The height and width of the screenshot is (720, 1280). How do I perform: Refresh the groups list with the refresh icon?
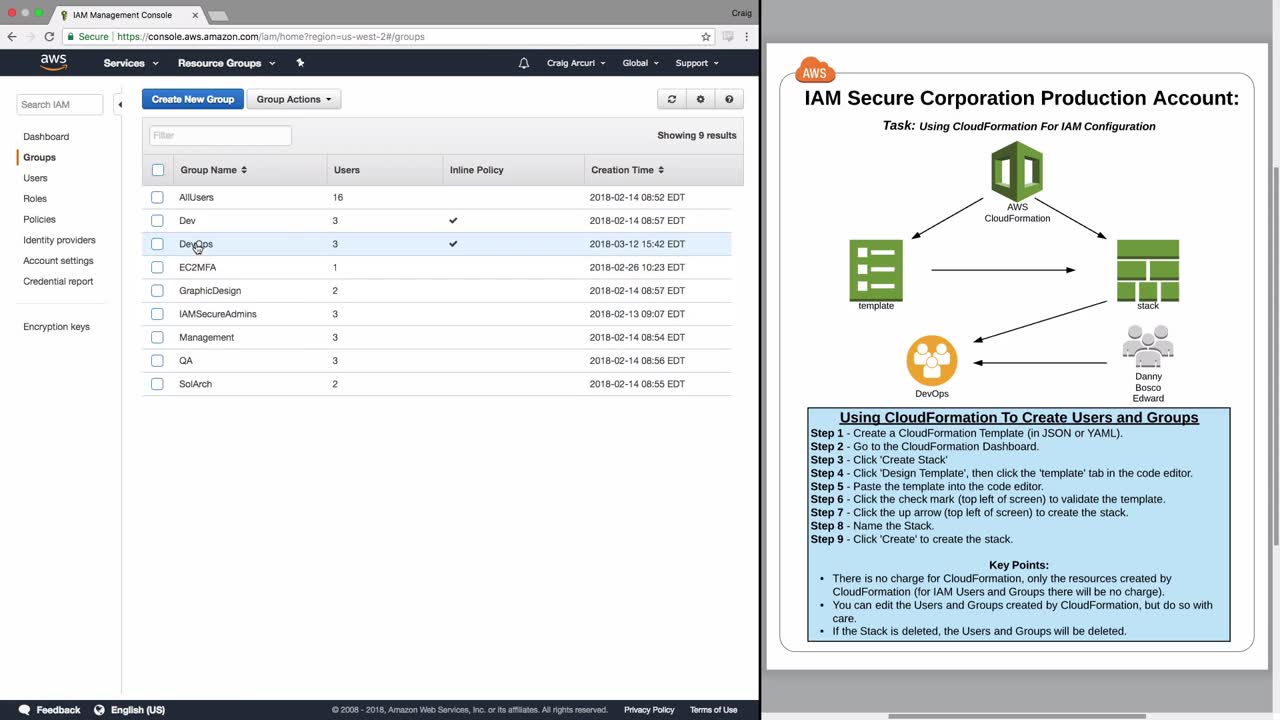pos(672,99)
